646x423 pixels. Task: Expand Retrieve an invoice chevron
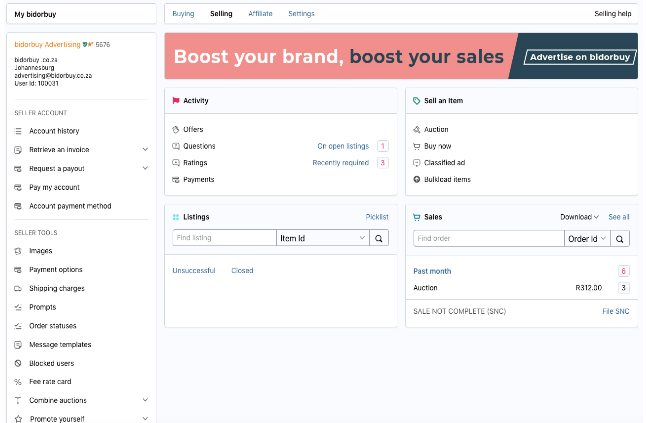click(x=145, y=150)
